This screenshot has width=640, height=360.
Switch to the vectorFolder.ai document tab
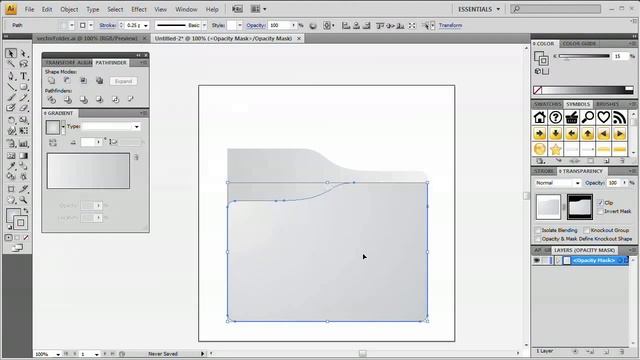point(87,38)
